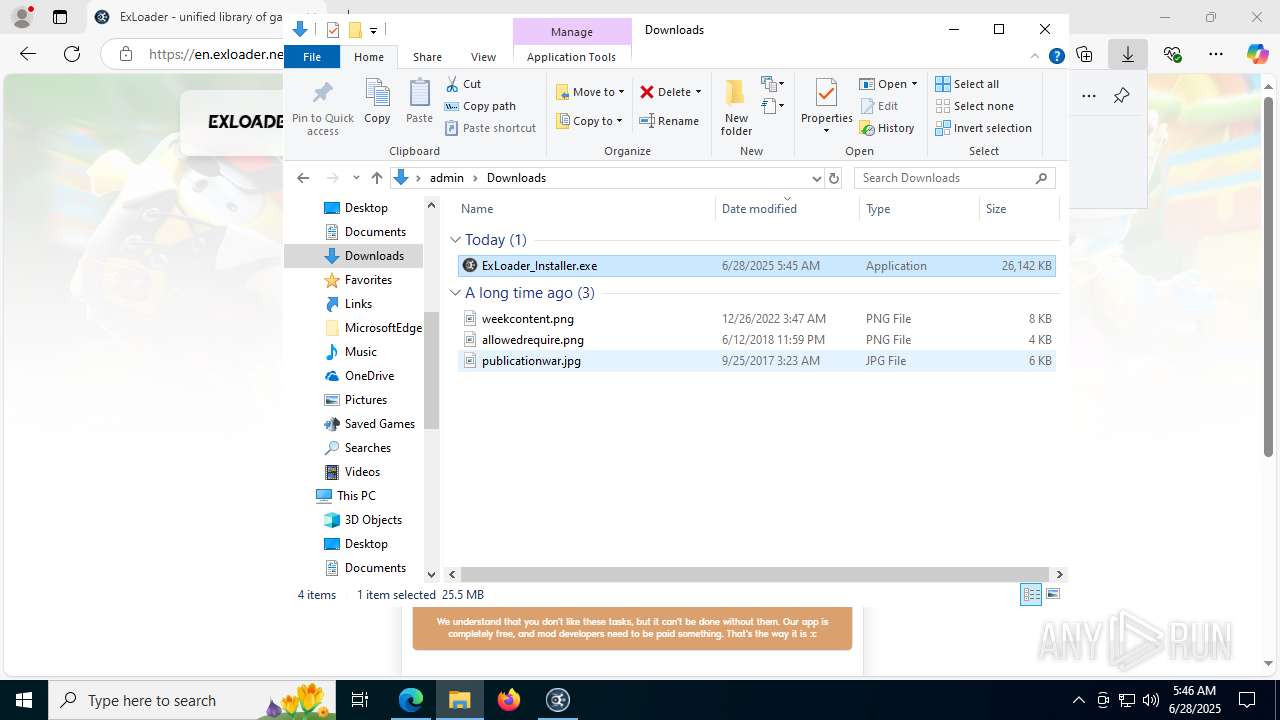Click the Copy ribbon icon
Screen dimensions: 1280x720
(377, 102)
